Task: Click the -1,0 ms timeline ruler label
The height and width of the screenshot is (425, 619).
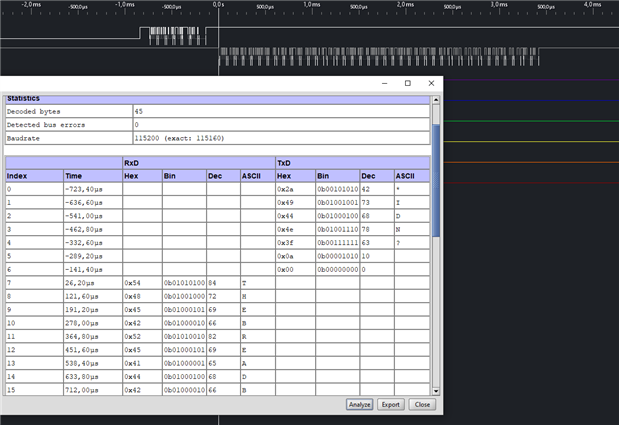Action: pos(123,5)
